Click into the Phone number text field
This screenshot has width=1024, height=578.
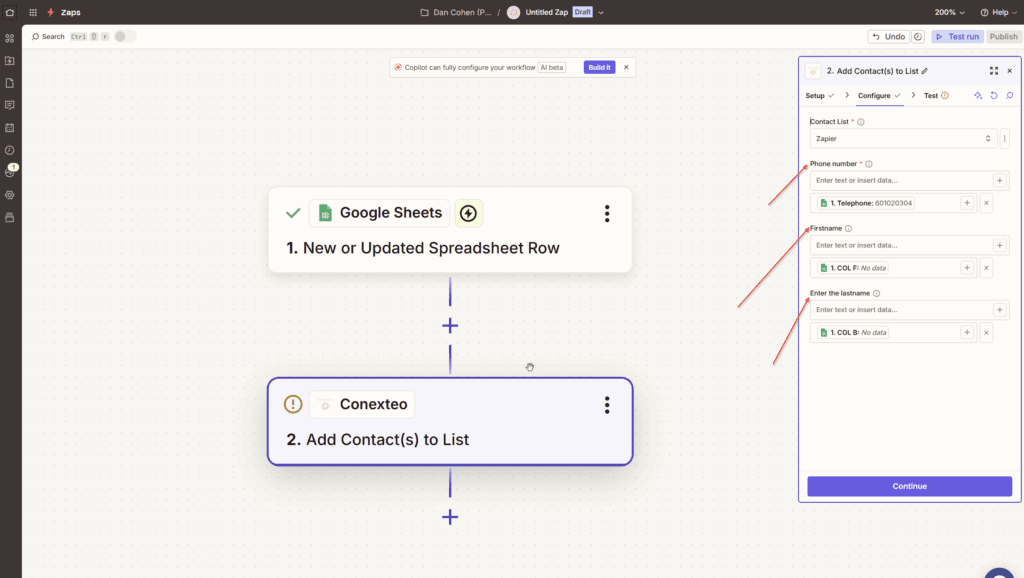coord(898,181)
